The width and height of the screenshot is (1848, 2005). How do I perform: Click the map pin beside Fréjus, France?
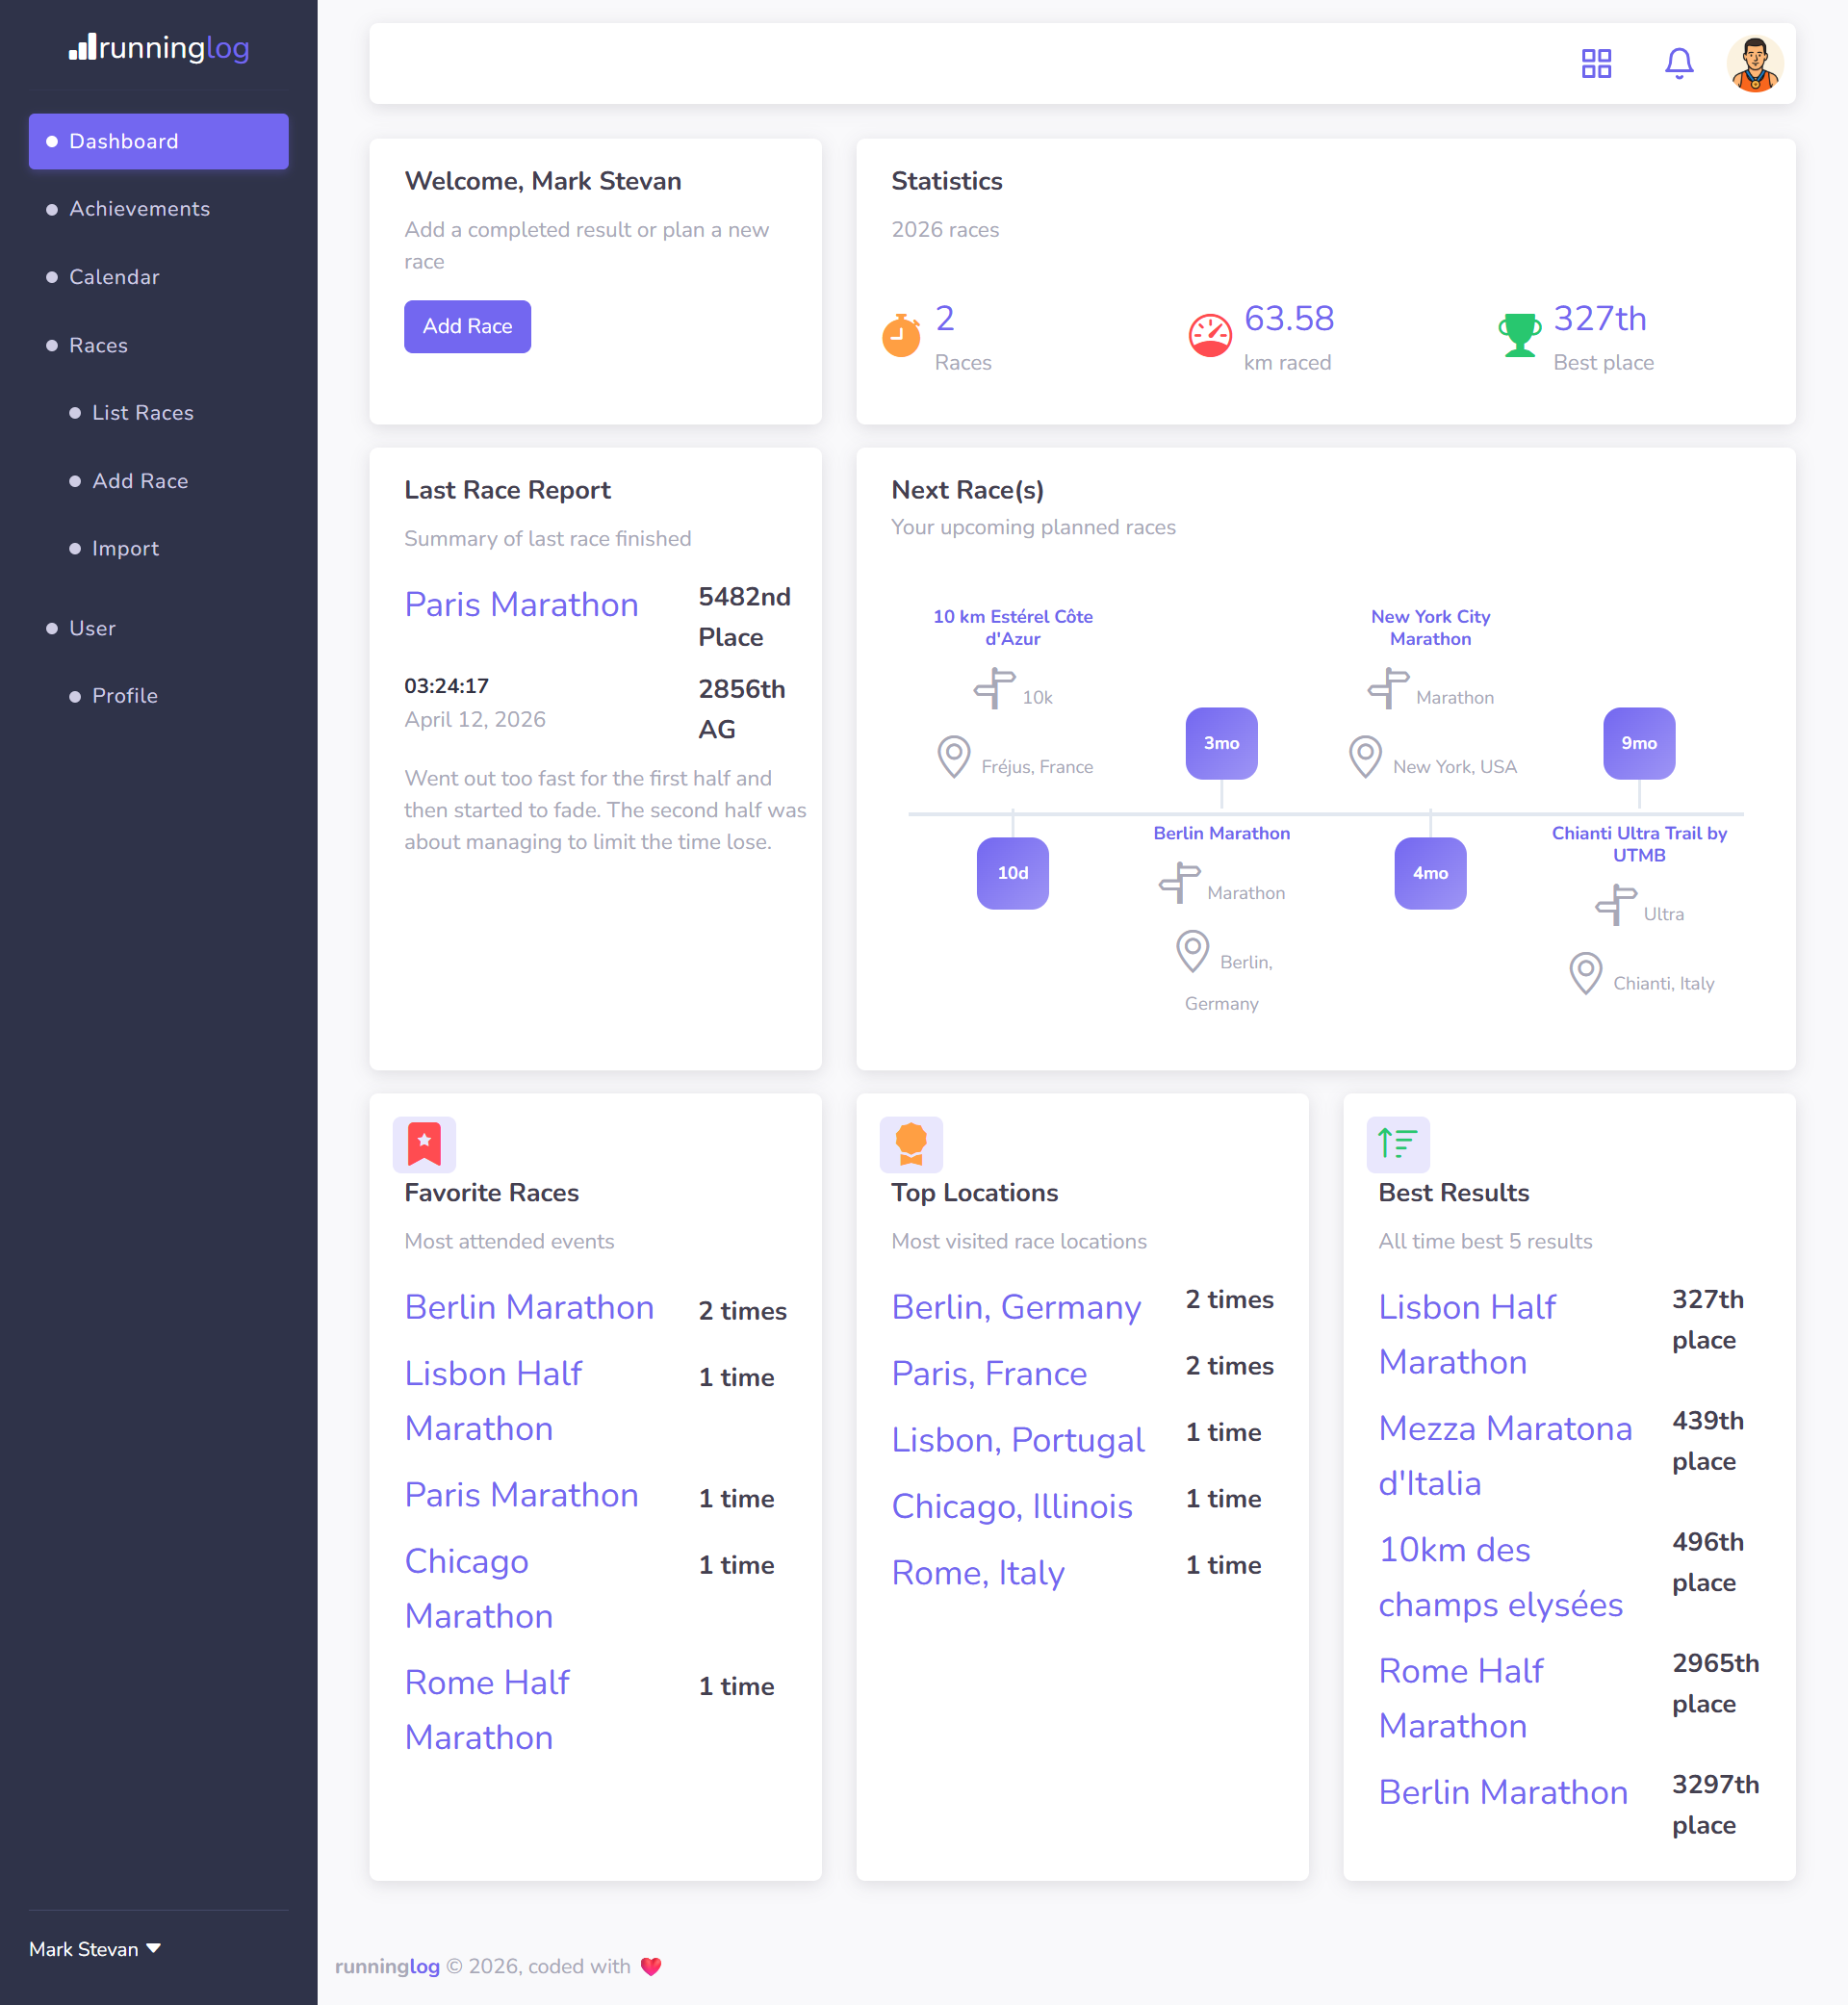(x=953, y=756)
